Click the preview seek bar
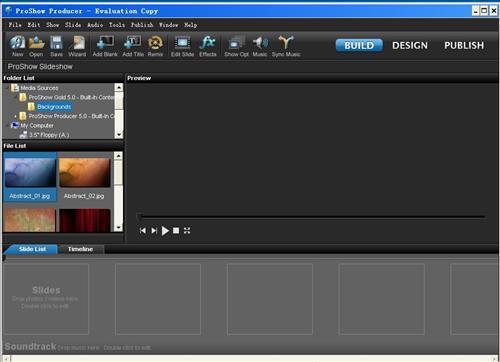This screenshot has width=500, height=362. tap(312, 217)
